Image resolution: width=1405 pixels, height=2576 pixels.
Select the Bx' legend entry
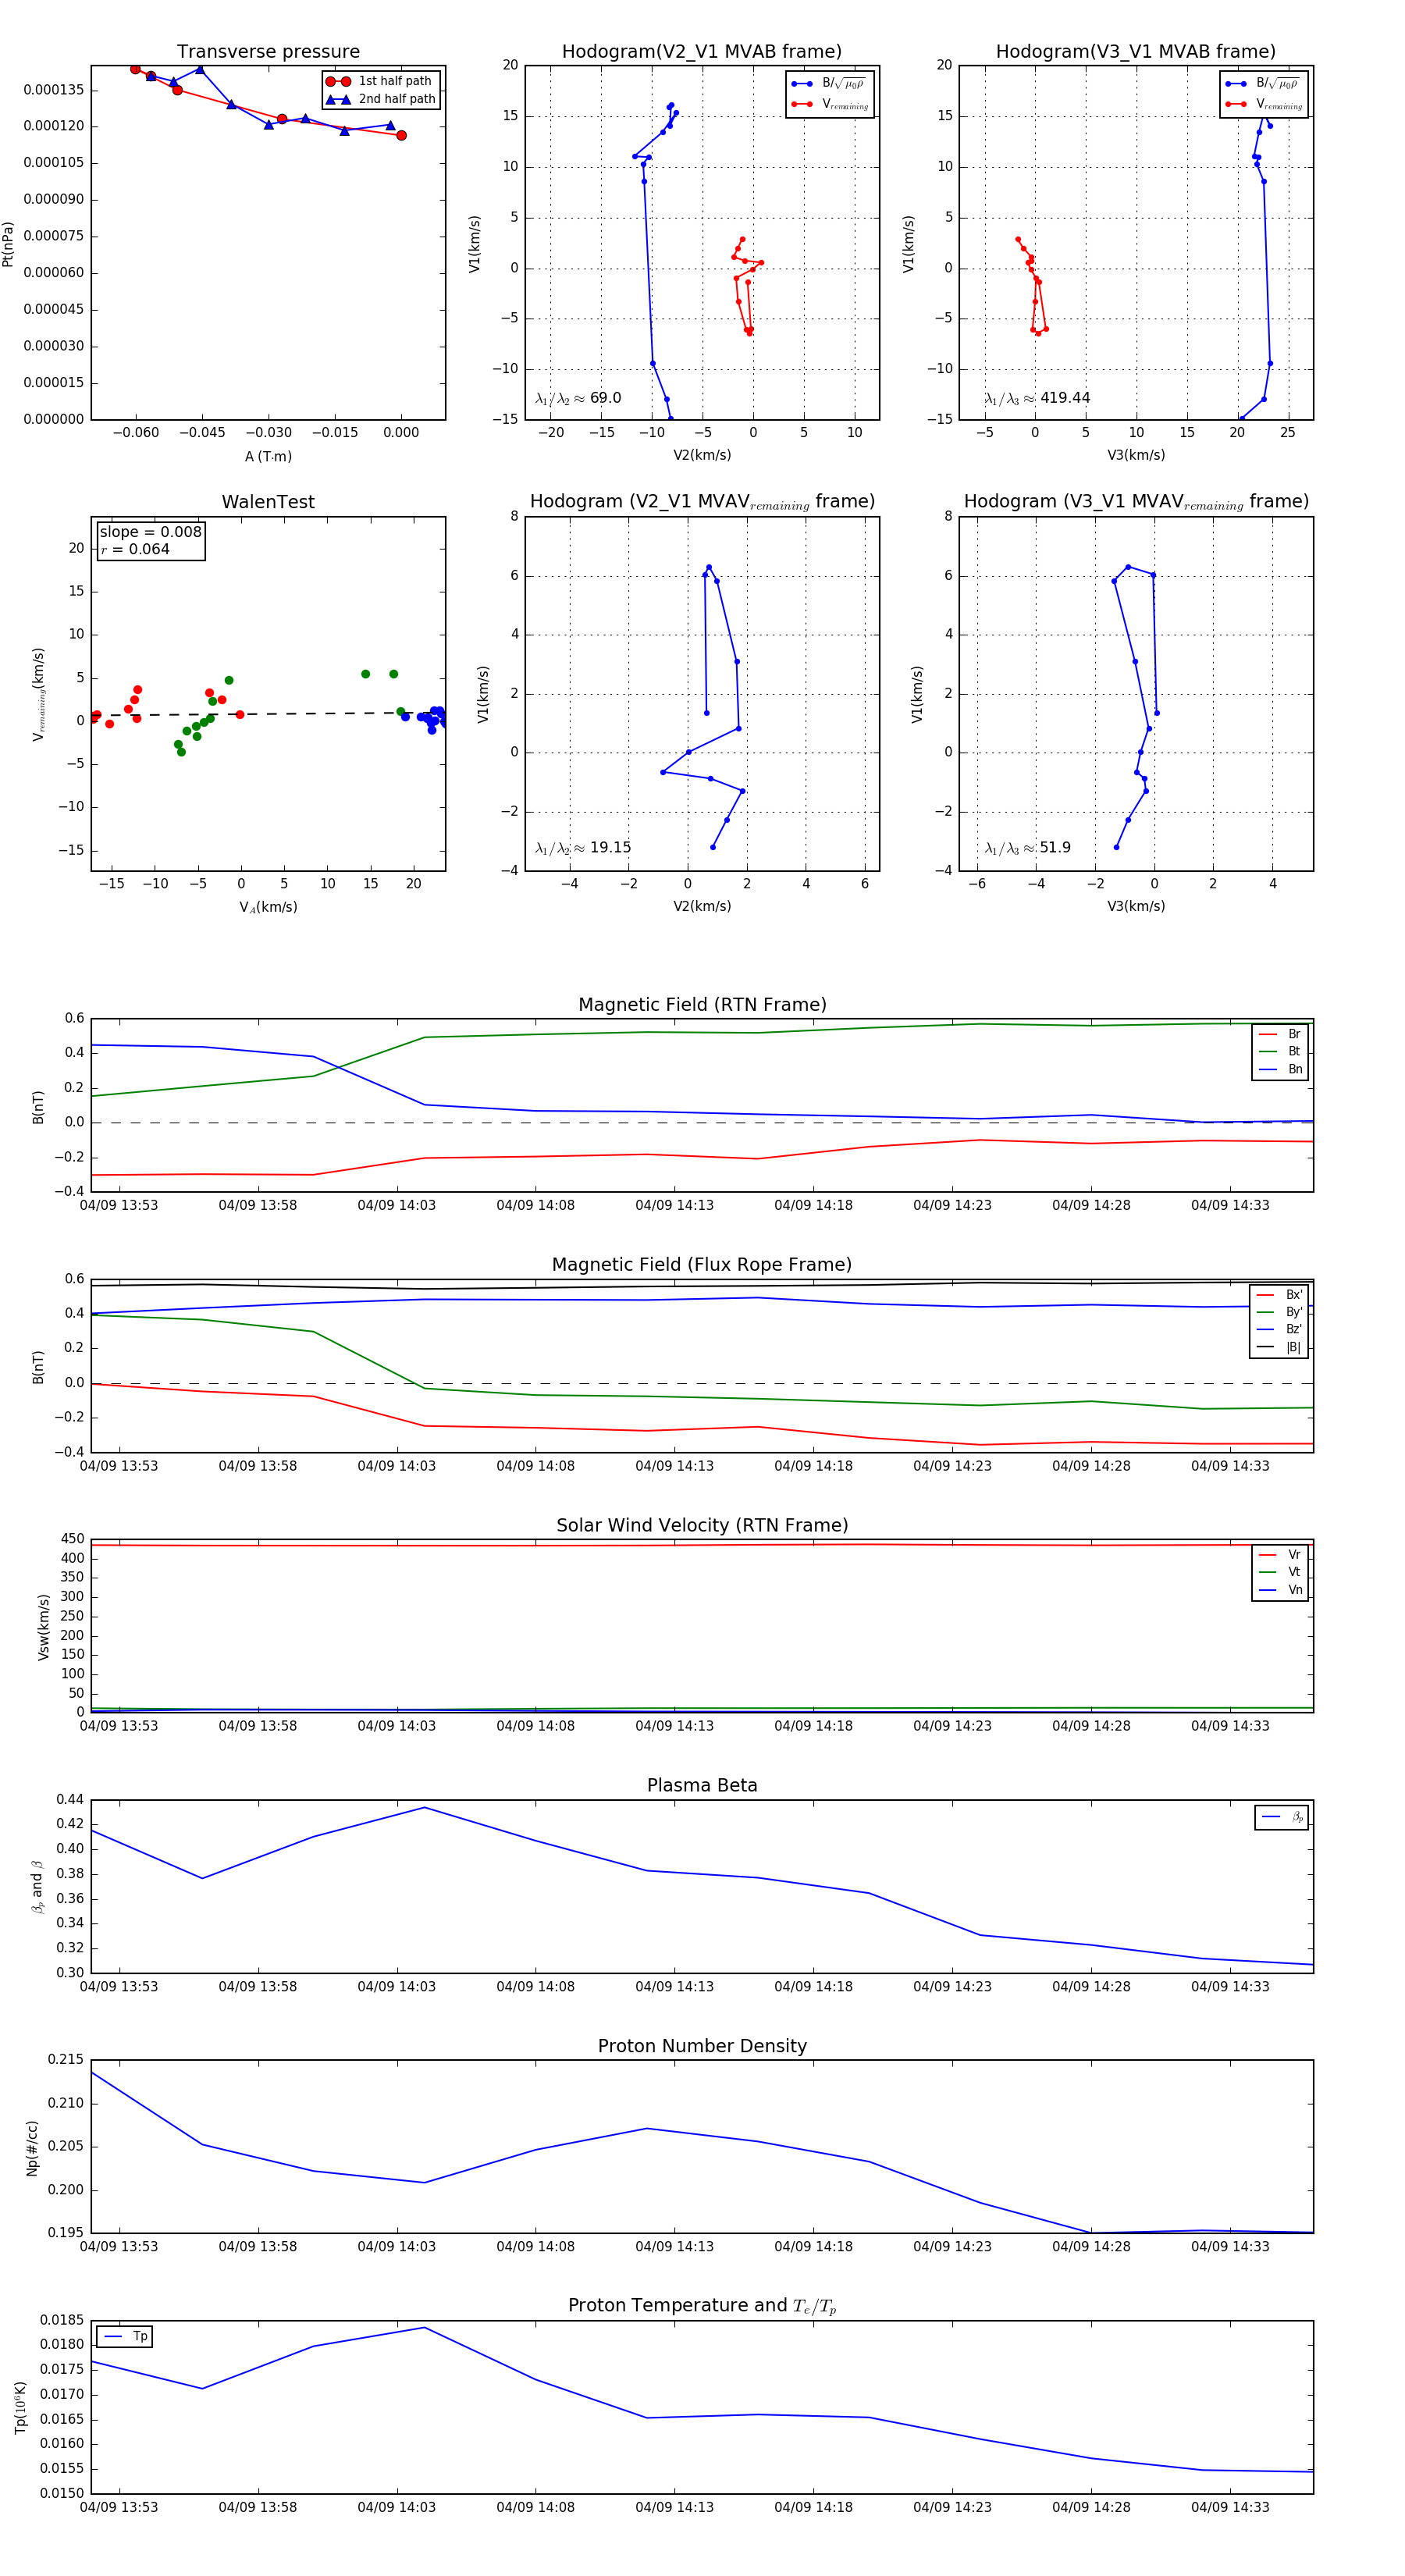click(x=1280, y=1295)
